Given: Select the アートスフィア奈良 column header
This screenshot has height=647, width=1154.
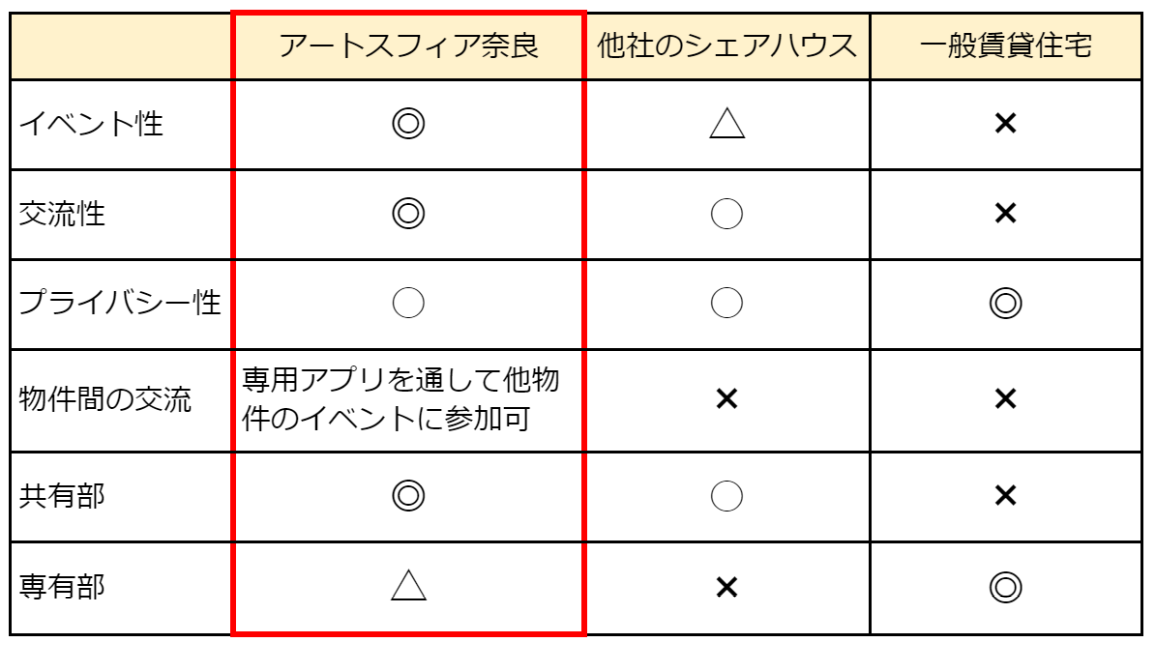Looking at the screenshot, I should pos(408,46).
